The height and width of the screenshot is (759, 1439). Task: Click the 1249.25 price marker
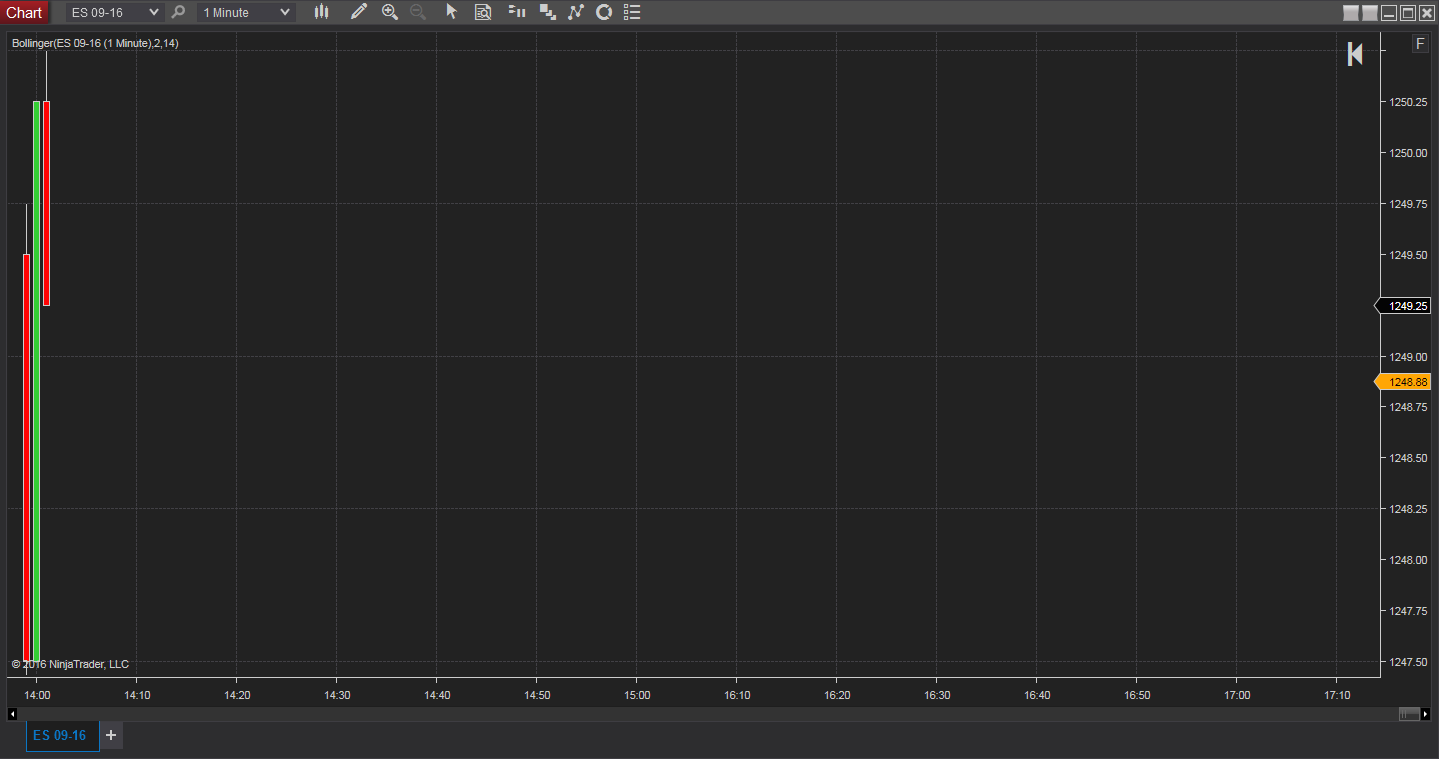[x=1403, y=306]
